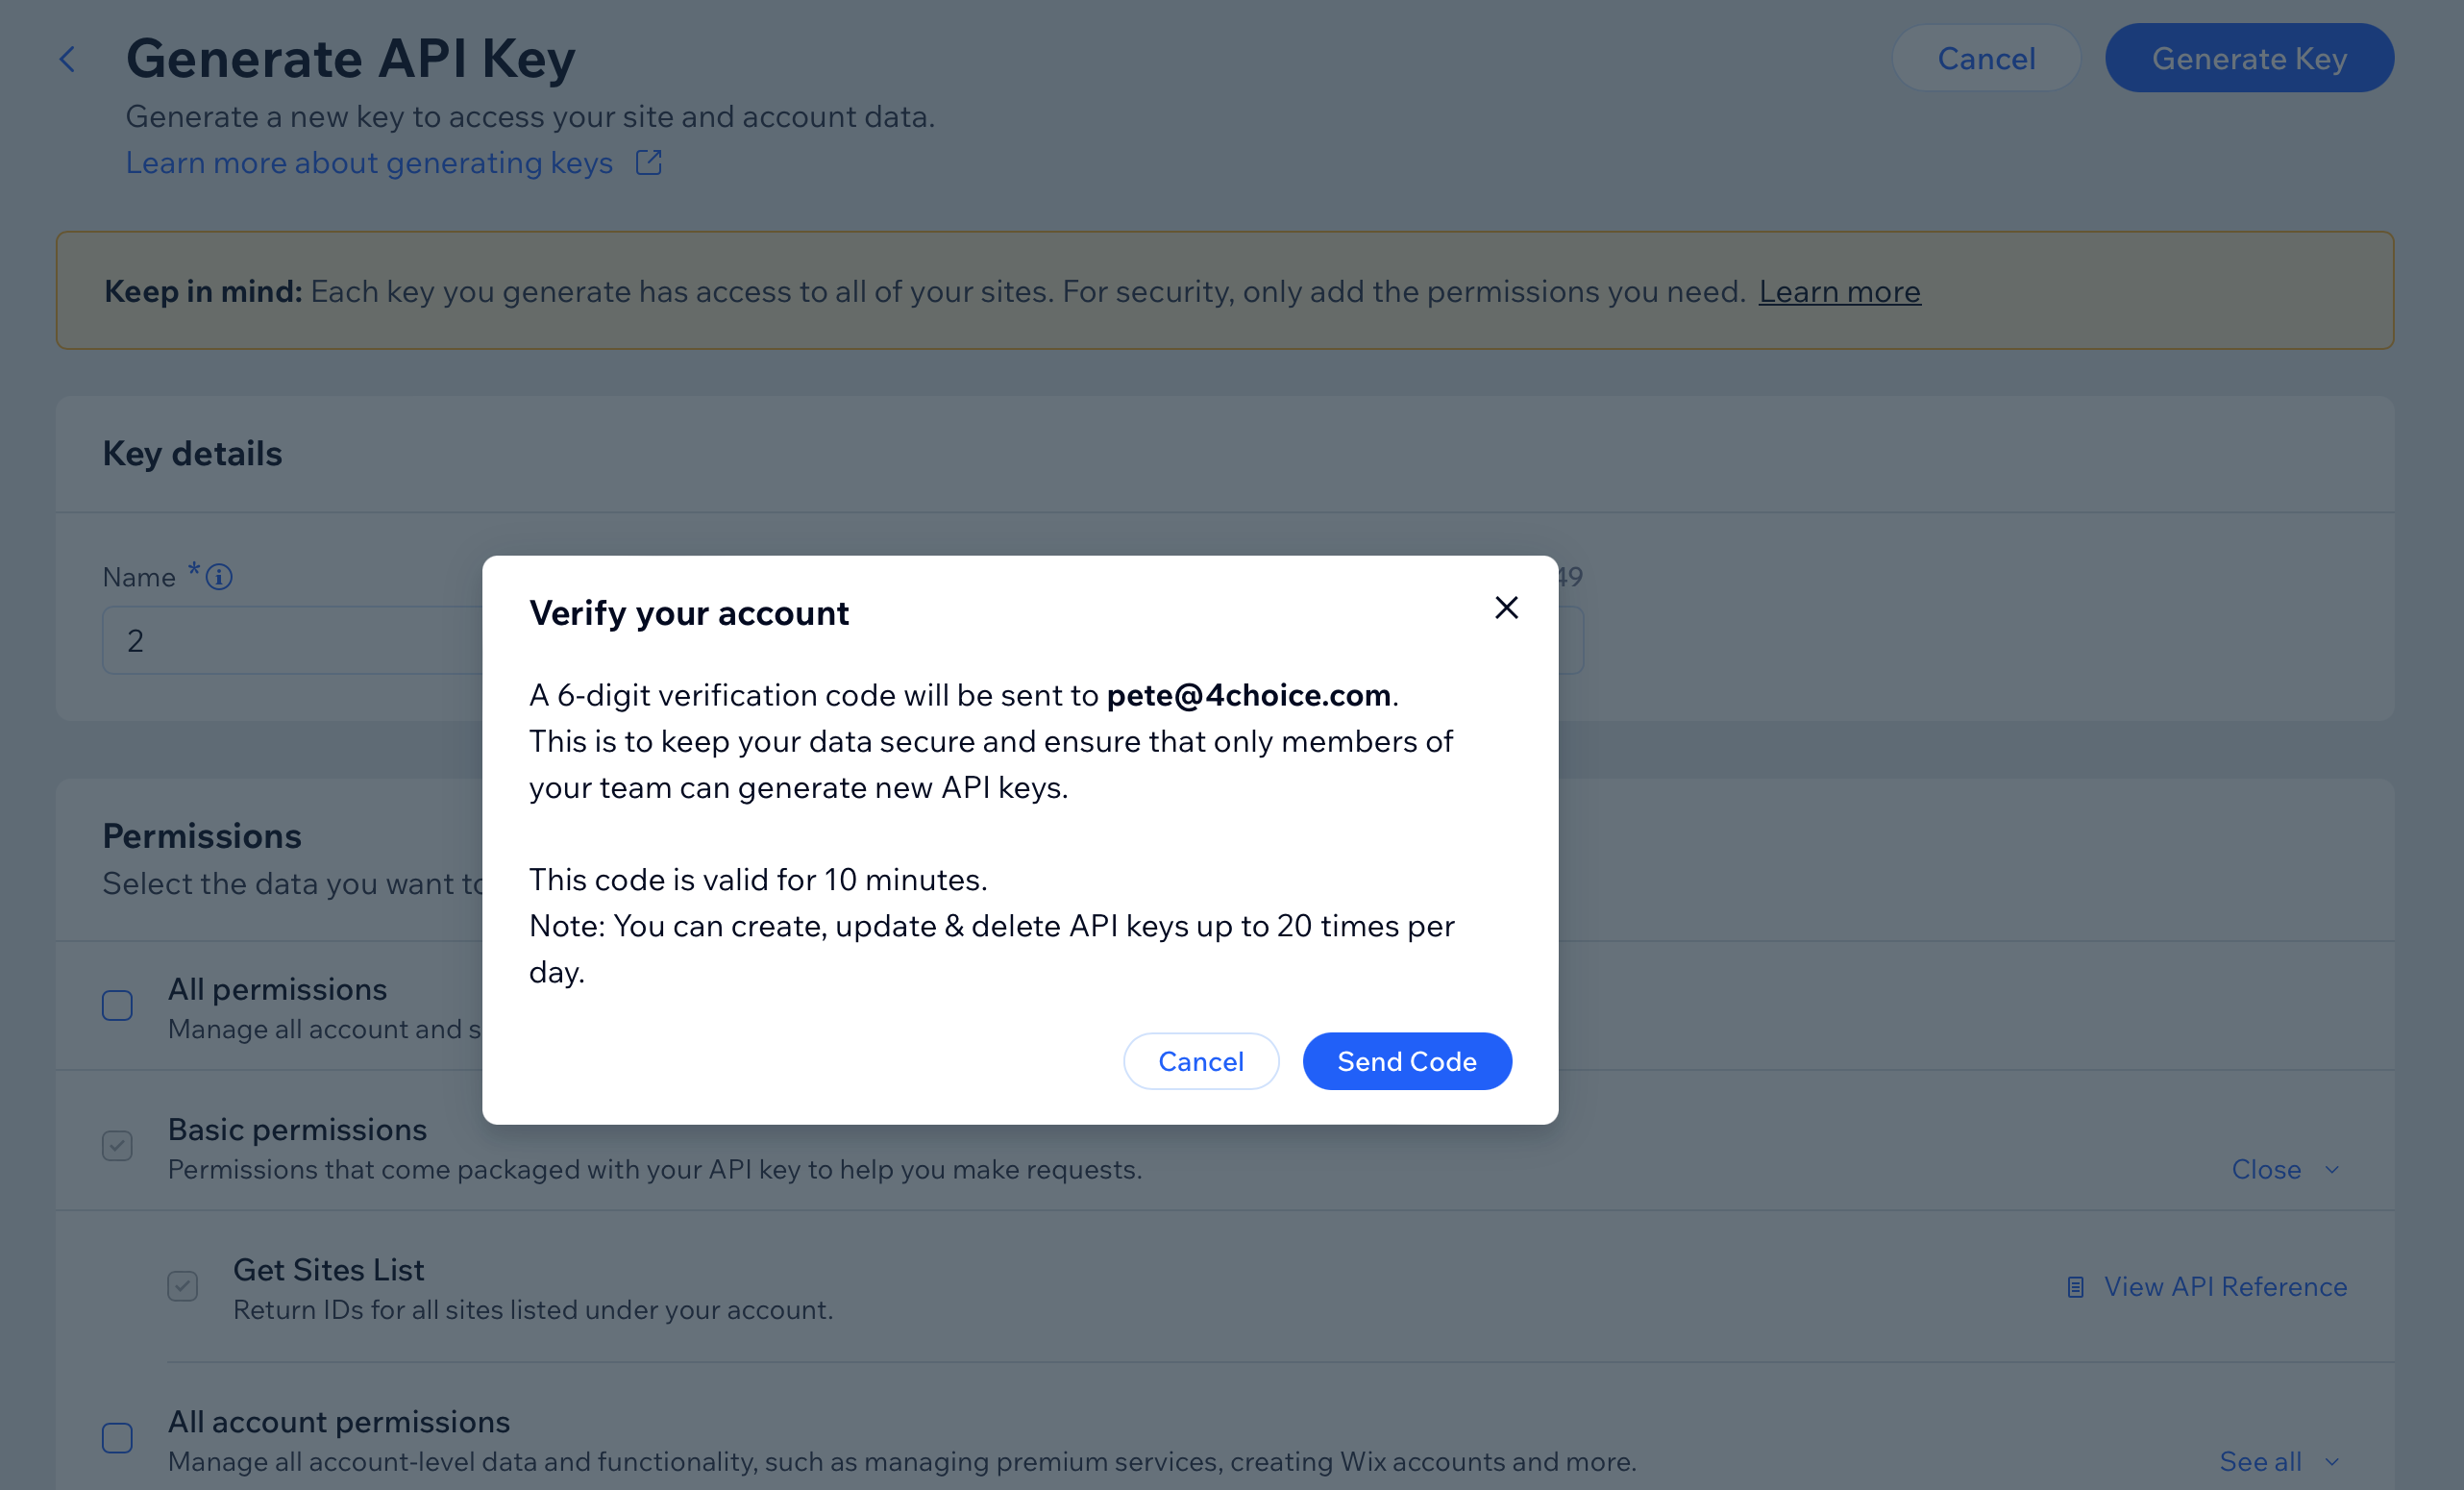The image size is (2464, 1490).
Task: Click Send Code in the dialog
Action: pos(1407,1061)
